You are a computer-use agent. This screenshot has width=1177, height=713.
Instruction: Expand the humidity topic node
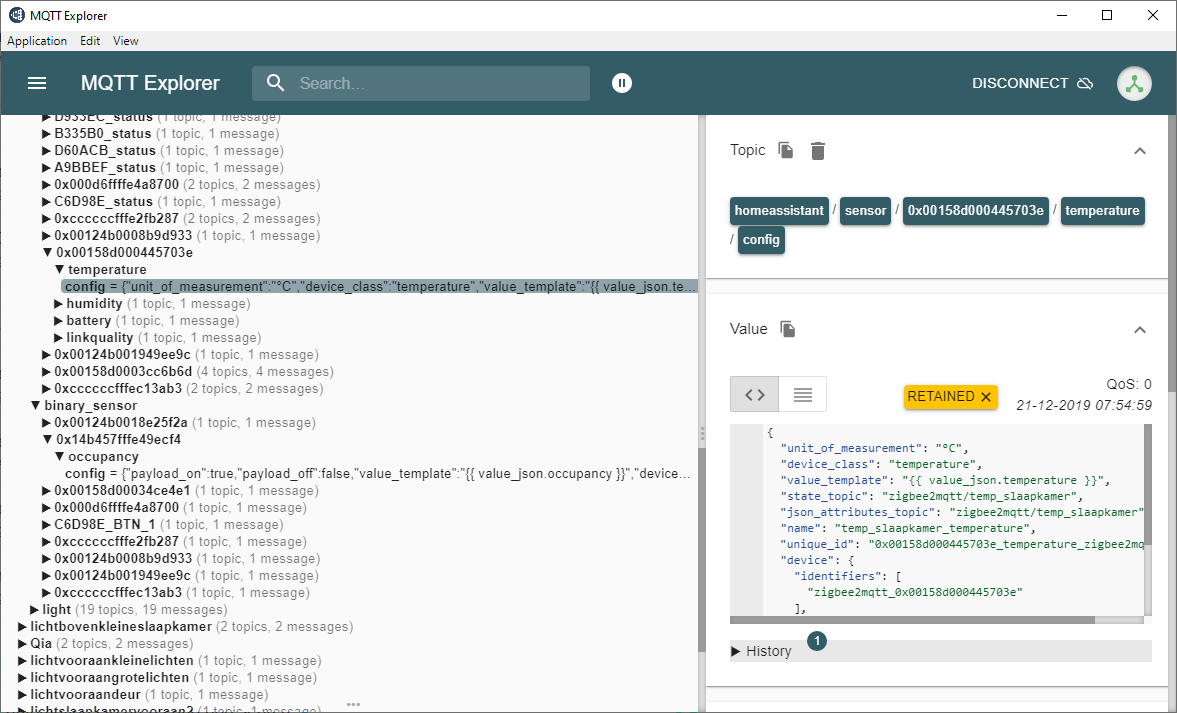pos(58,303)
